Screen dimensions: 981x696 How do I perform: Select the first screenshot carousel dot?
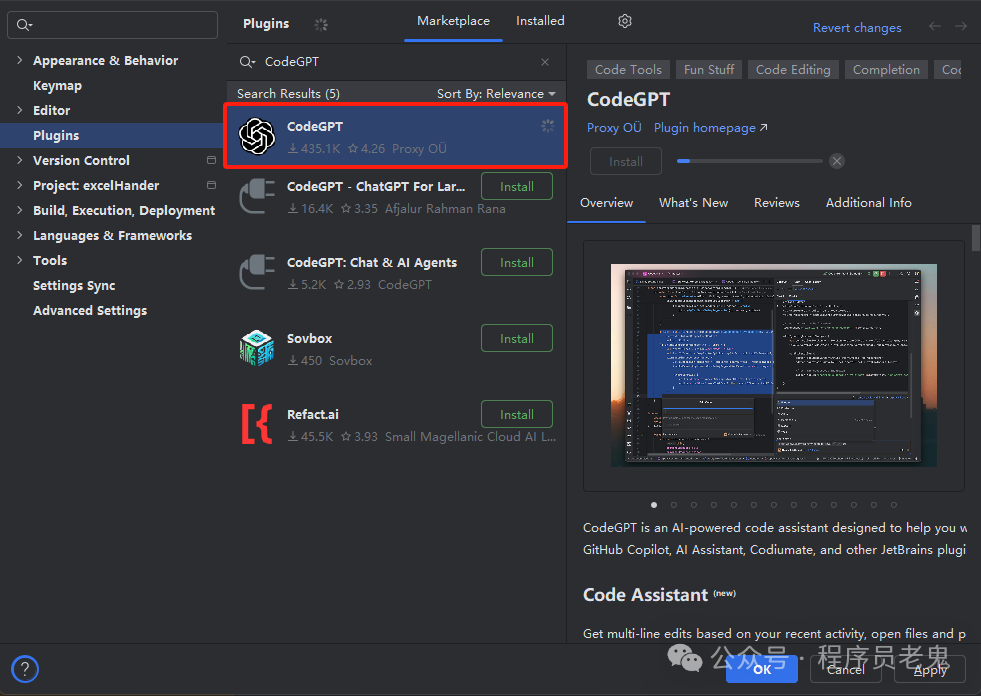654,504
